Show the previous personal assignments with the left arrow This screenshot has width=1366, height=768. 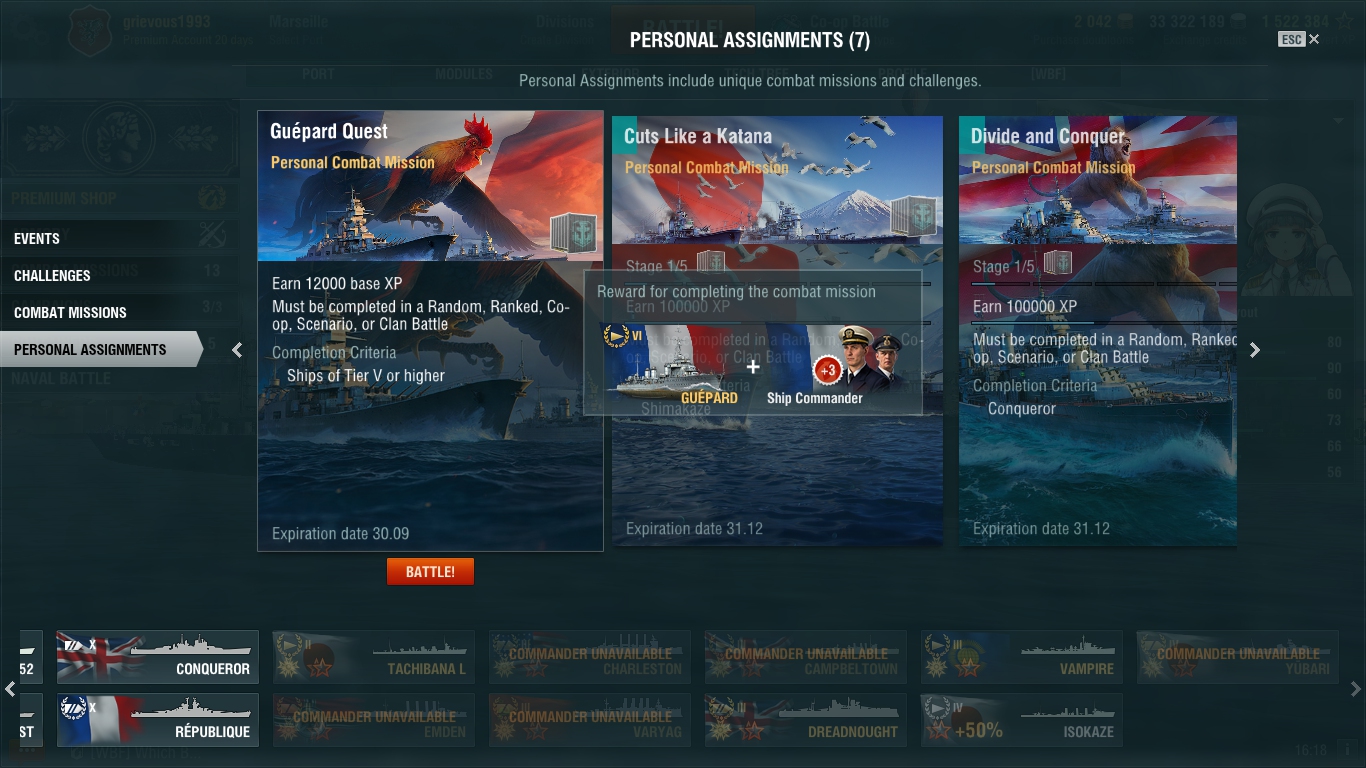click(237, 350)
